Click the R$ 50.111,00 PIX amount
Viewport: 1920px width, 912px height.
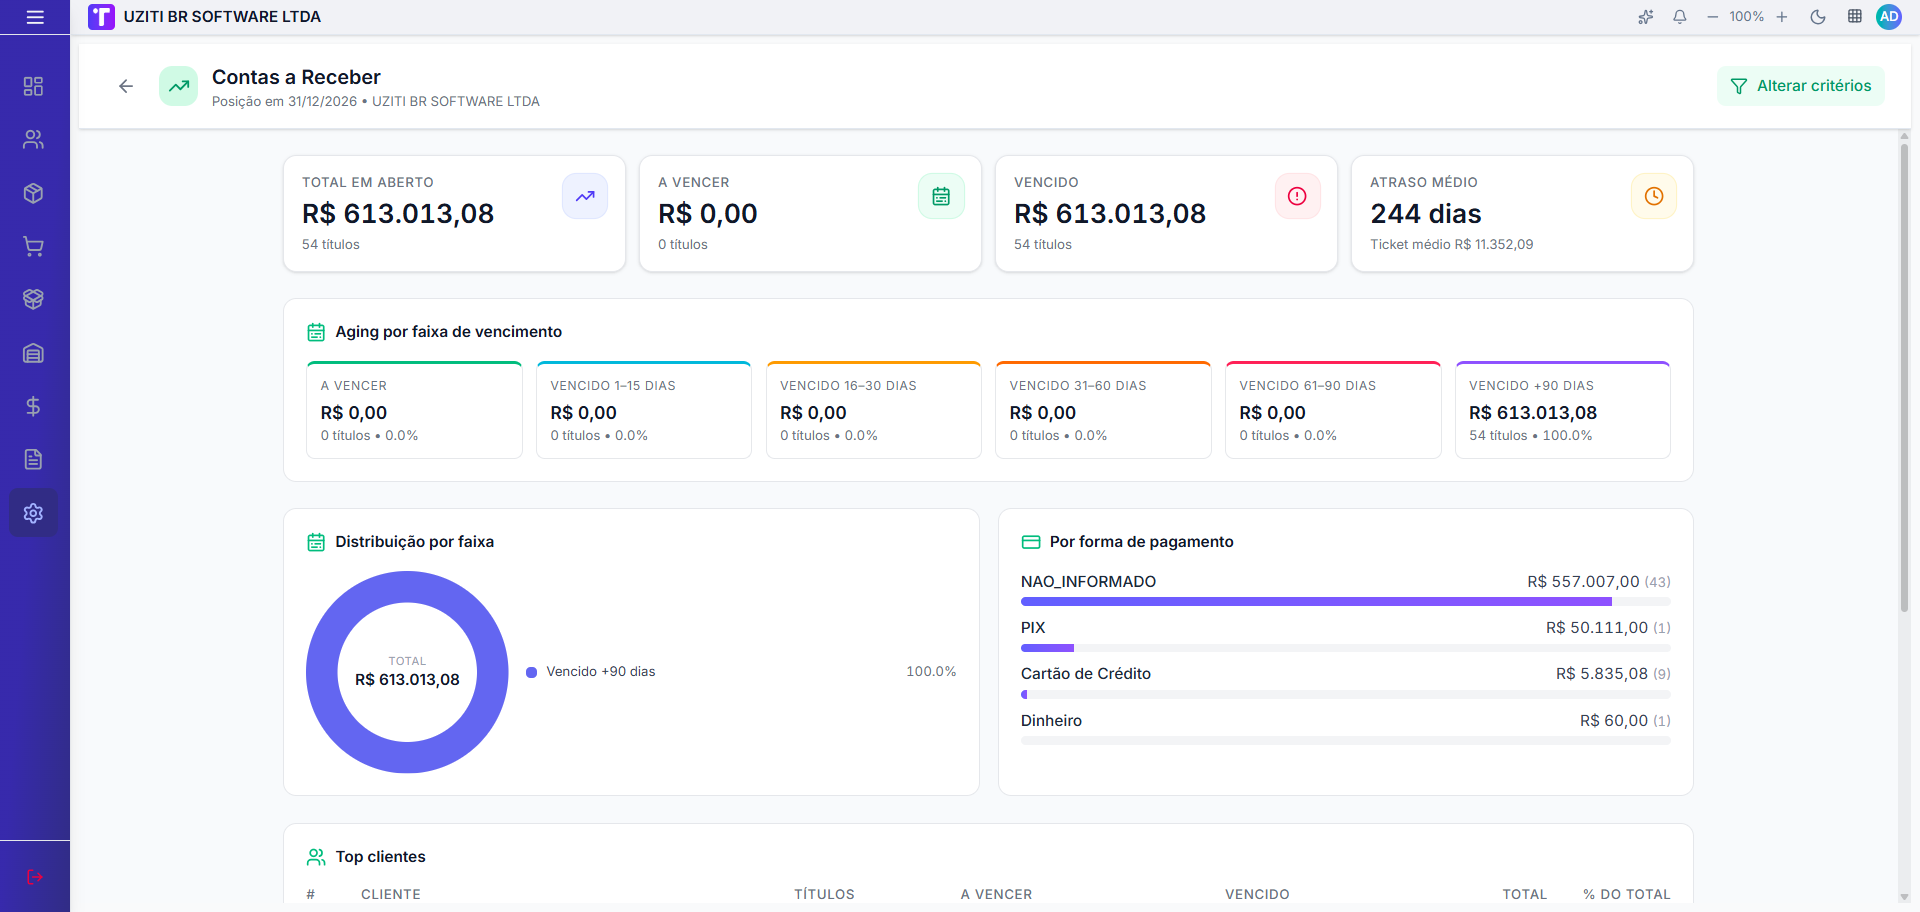pos(1597,628)
